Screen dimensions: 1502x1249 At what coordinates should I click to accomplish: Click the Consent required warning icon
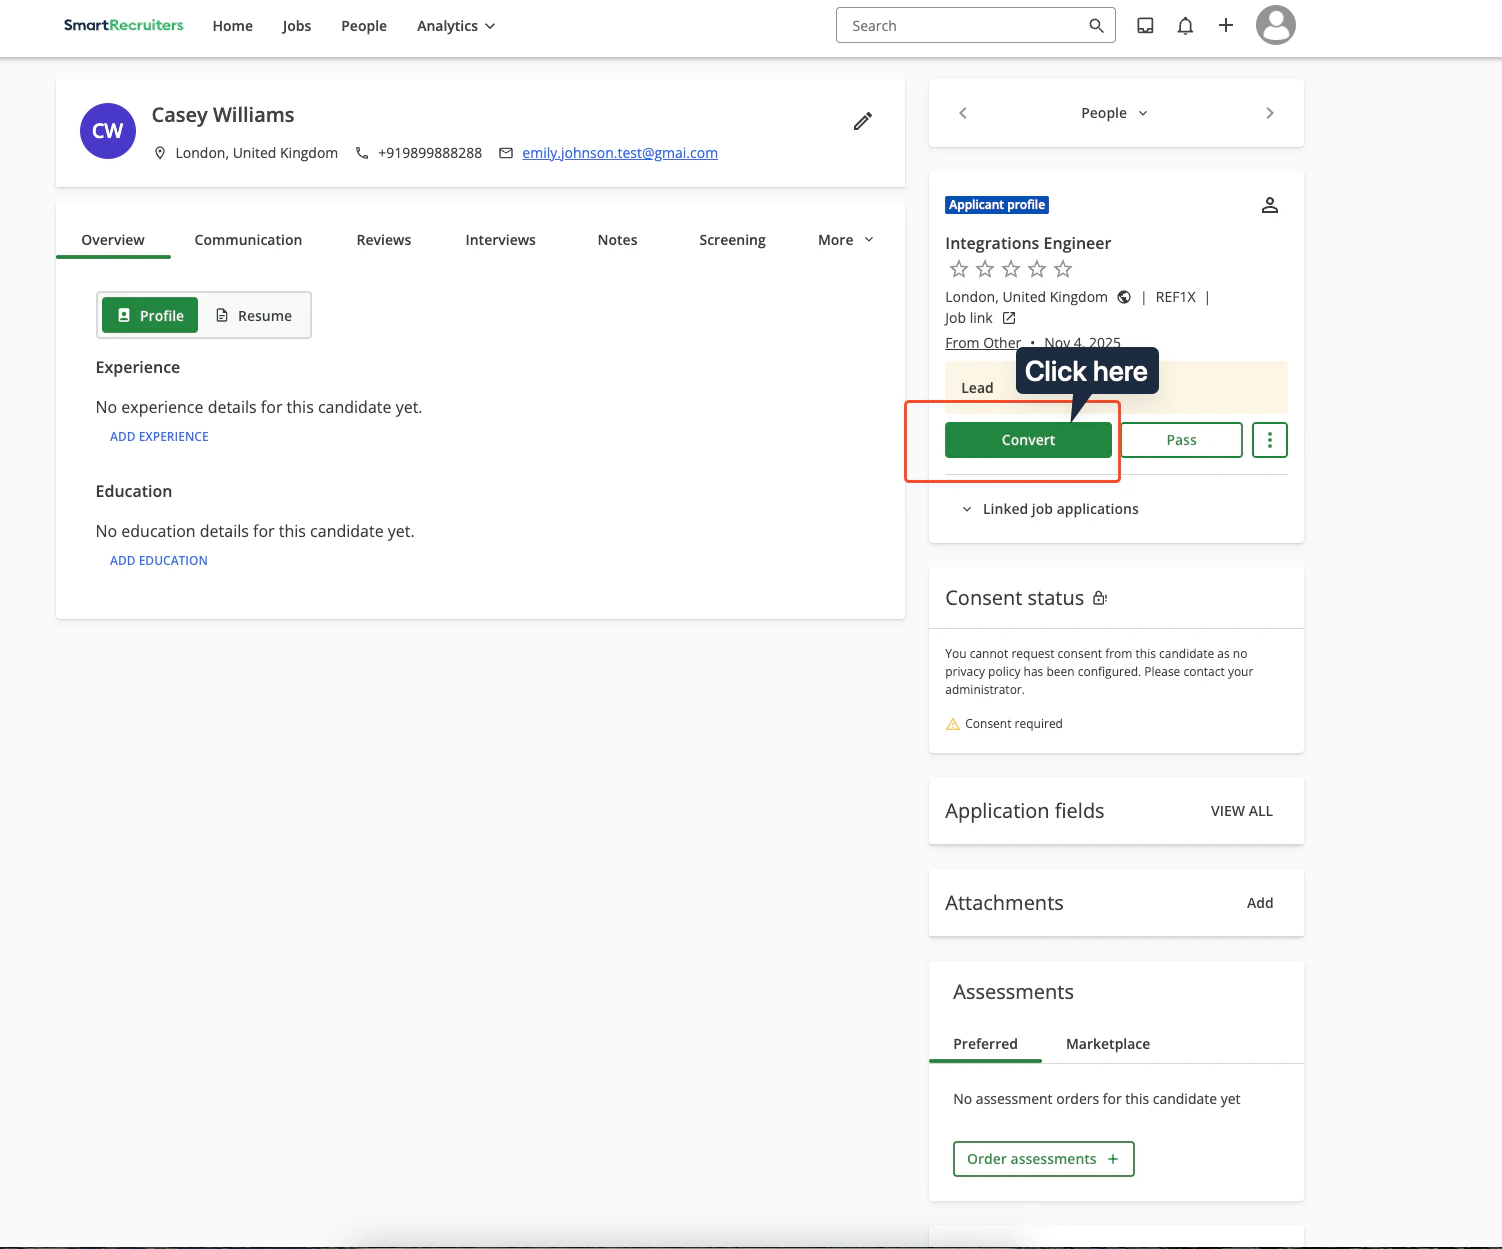(953, 724)
